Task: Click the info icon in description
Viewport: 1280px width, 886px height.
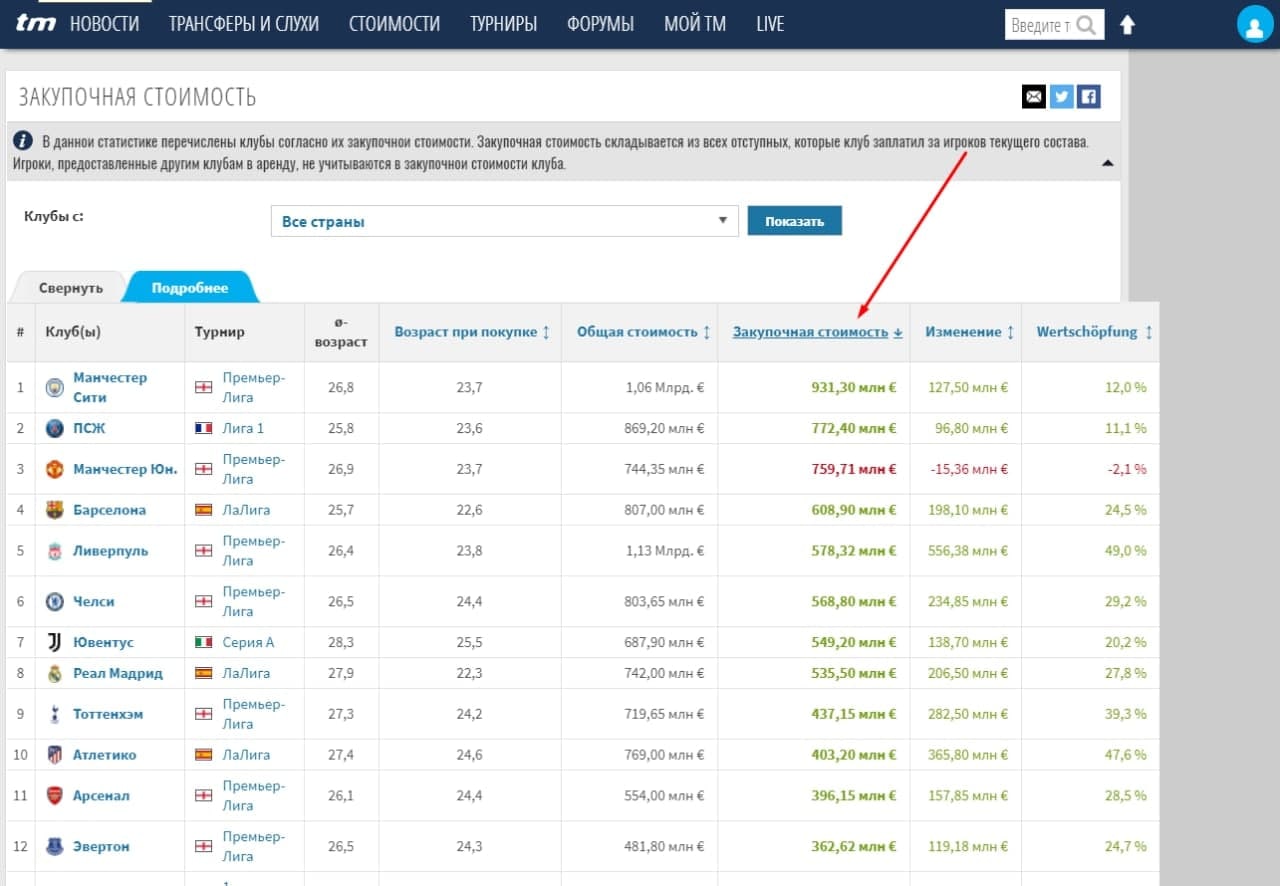Action: (x=23, y=141)
